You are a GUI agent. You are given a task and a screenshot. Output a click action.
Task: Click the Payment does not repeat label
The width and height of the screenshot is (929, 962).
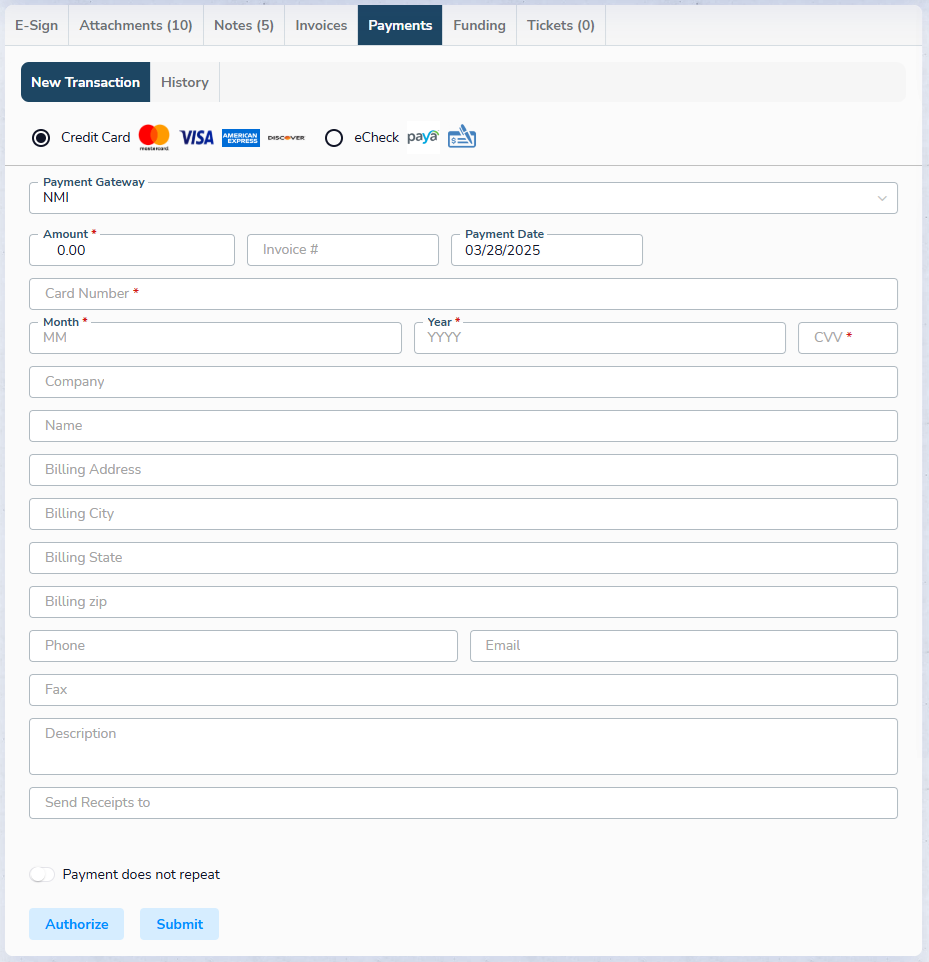[x=141, y=874]
